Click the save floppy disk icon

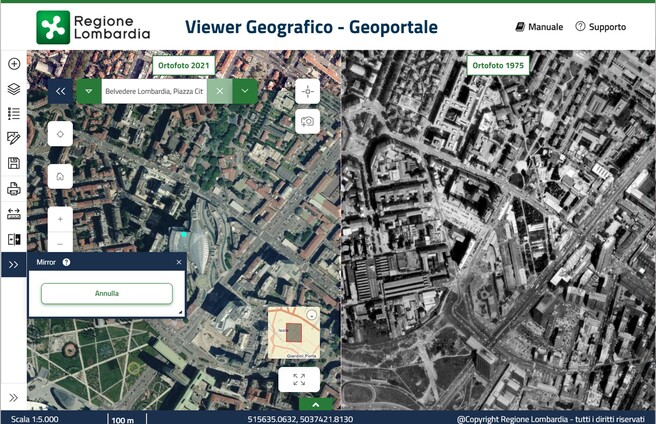click(14, 163)
